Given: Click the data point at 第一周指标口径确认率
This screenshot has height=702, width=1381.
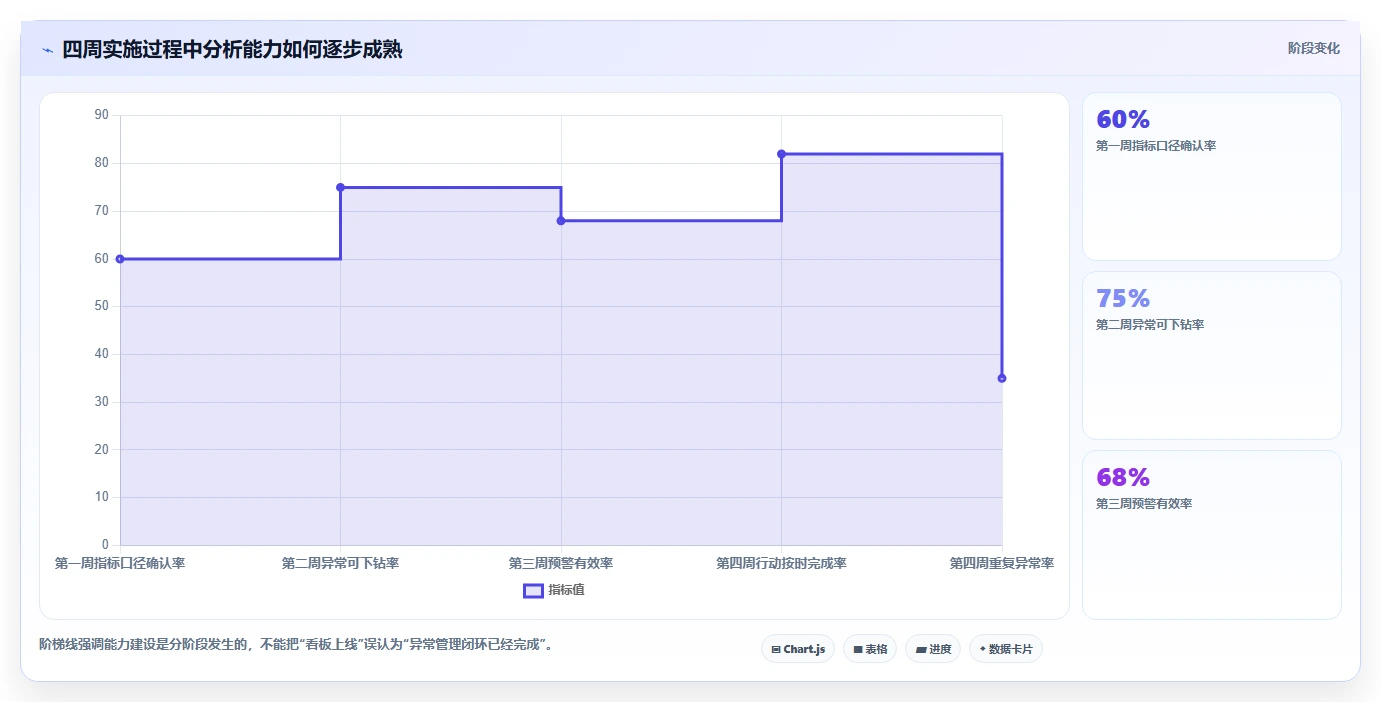Looking at the screenshot, I should pos(120,259).
